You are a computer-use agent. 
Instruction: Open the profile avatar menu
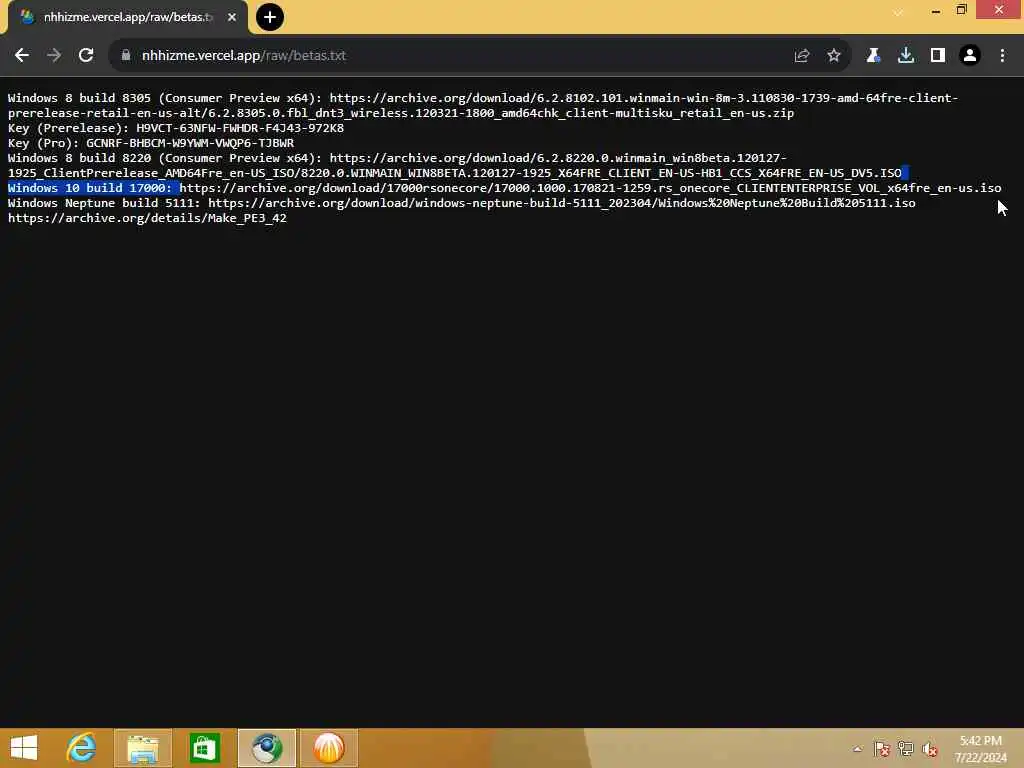click(x=970, y=56)
